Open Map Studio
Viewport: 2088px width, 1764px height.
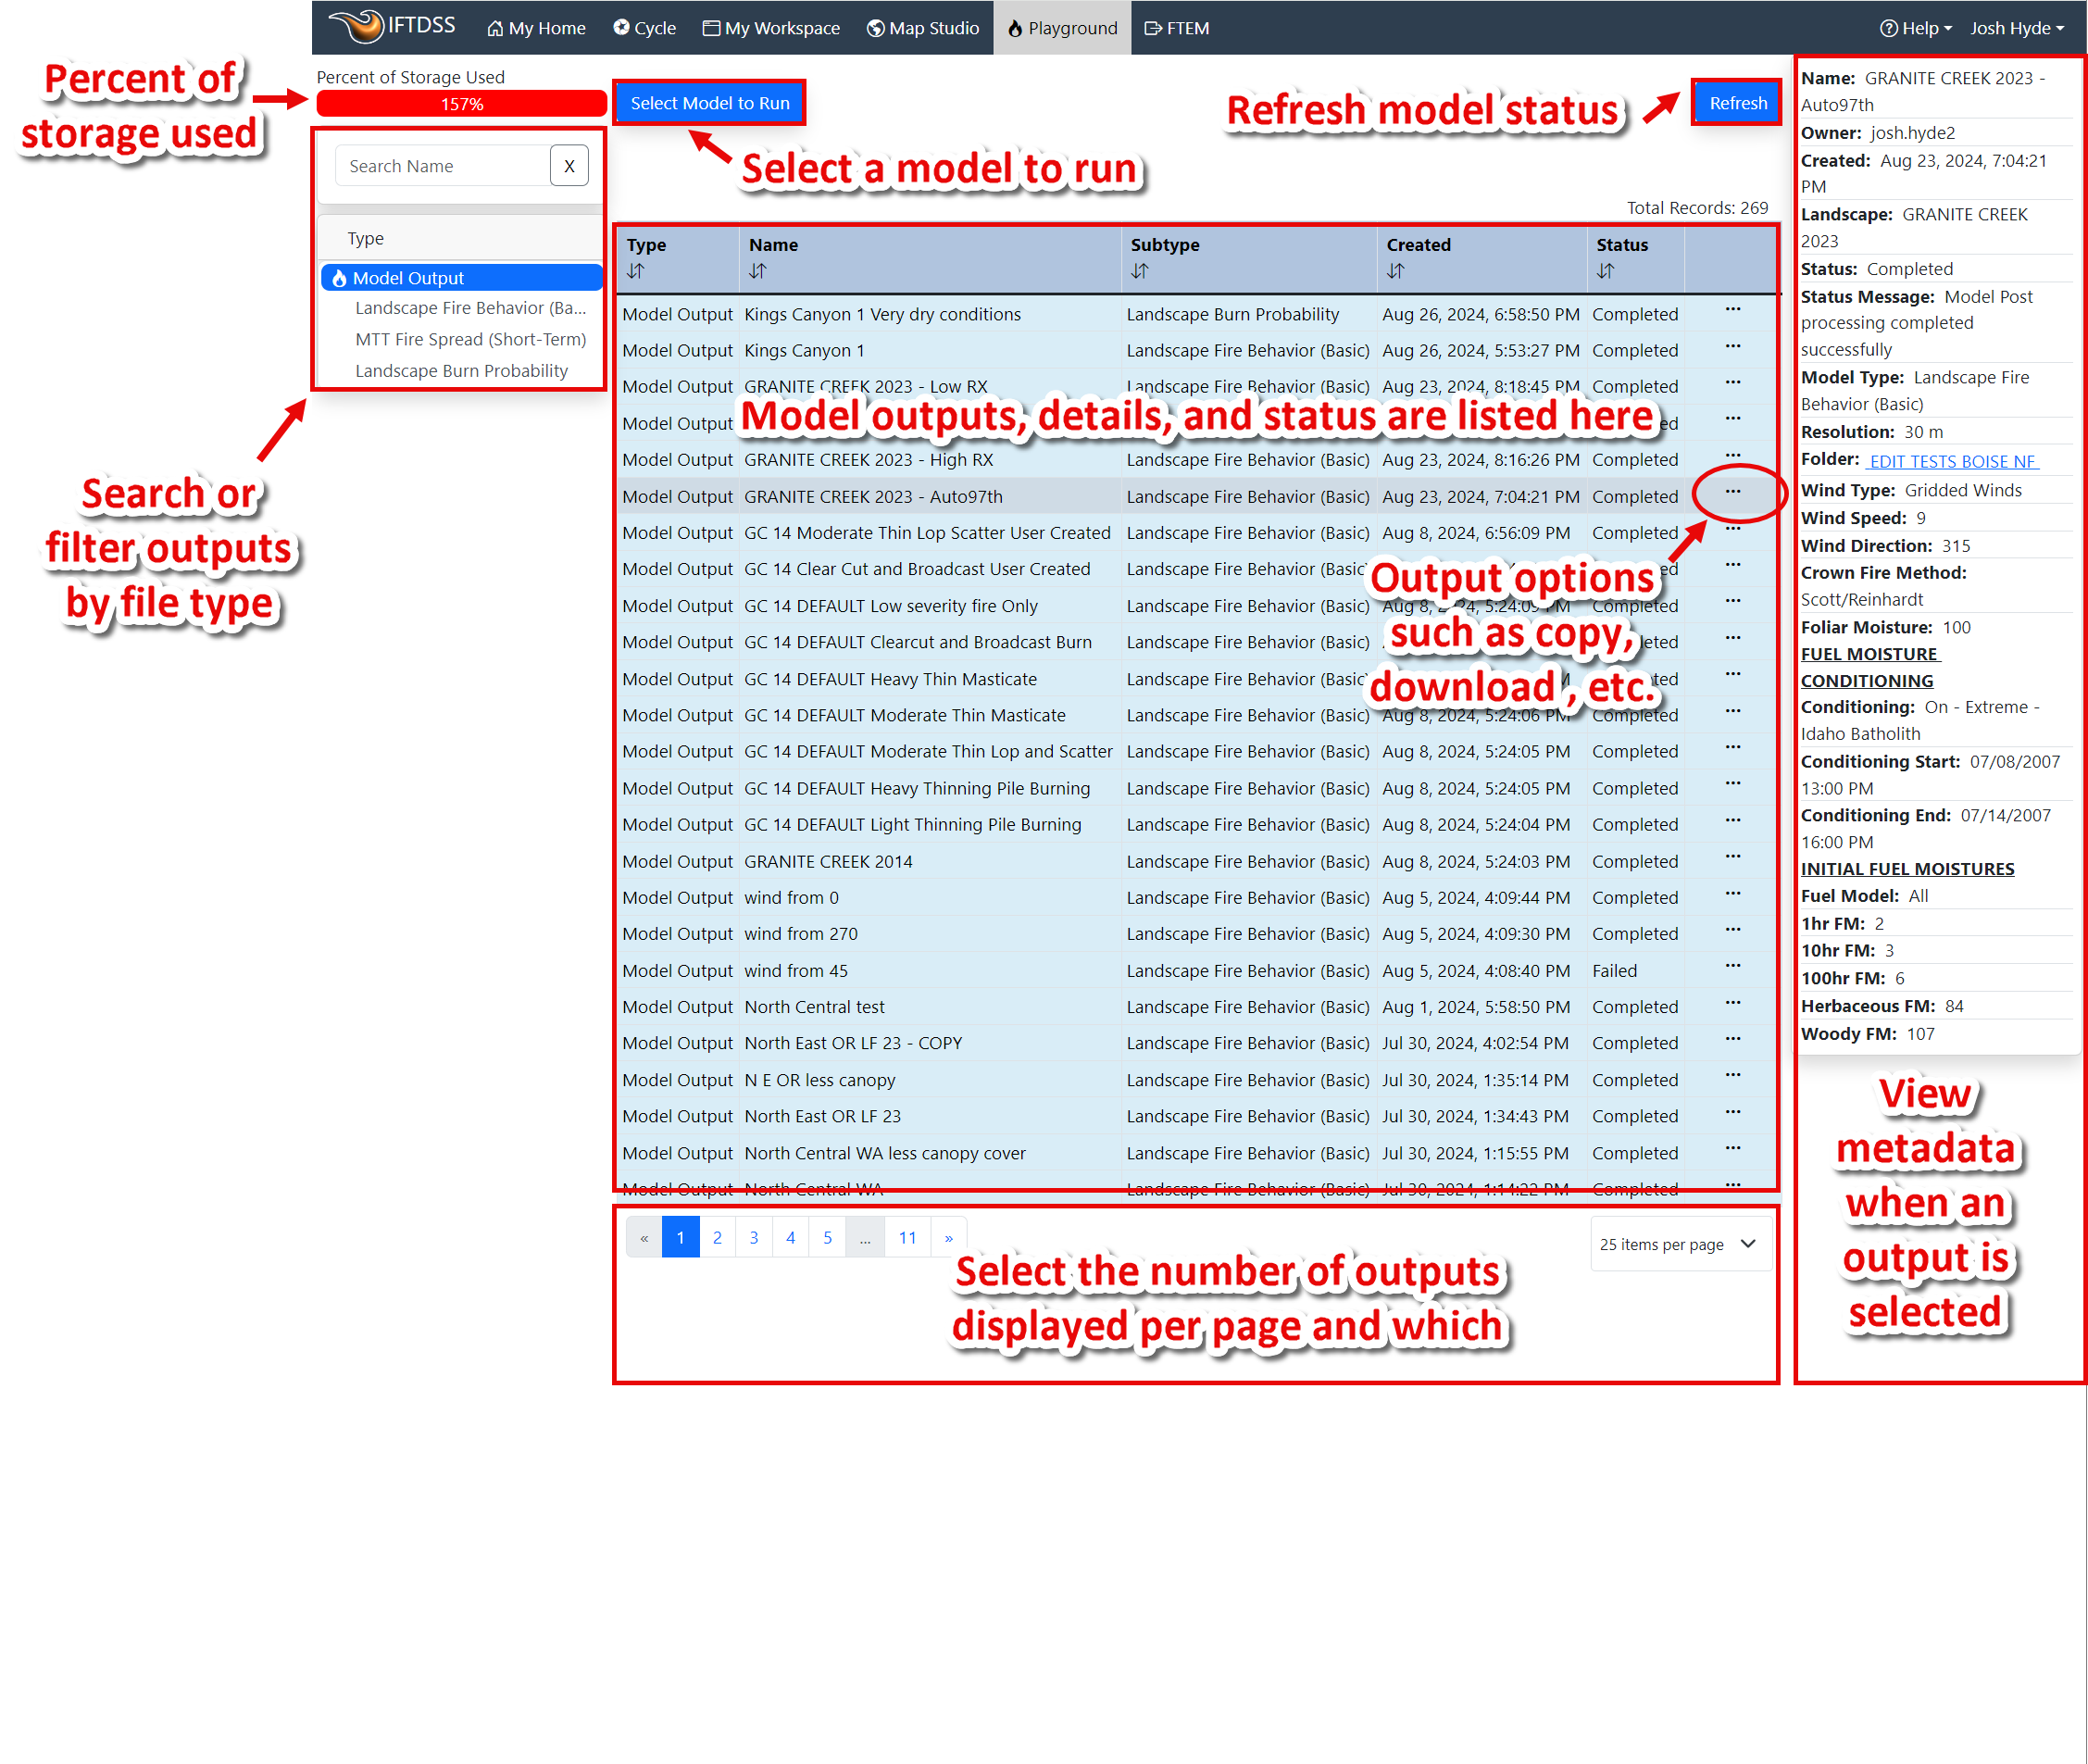click(x=922, y=28)
